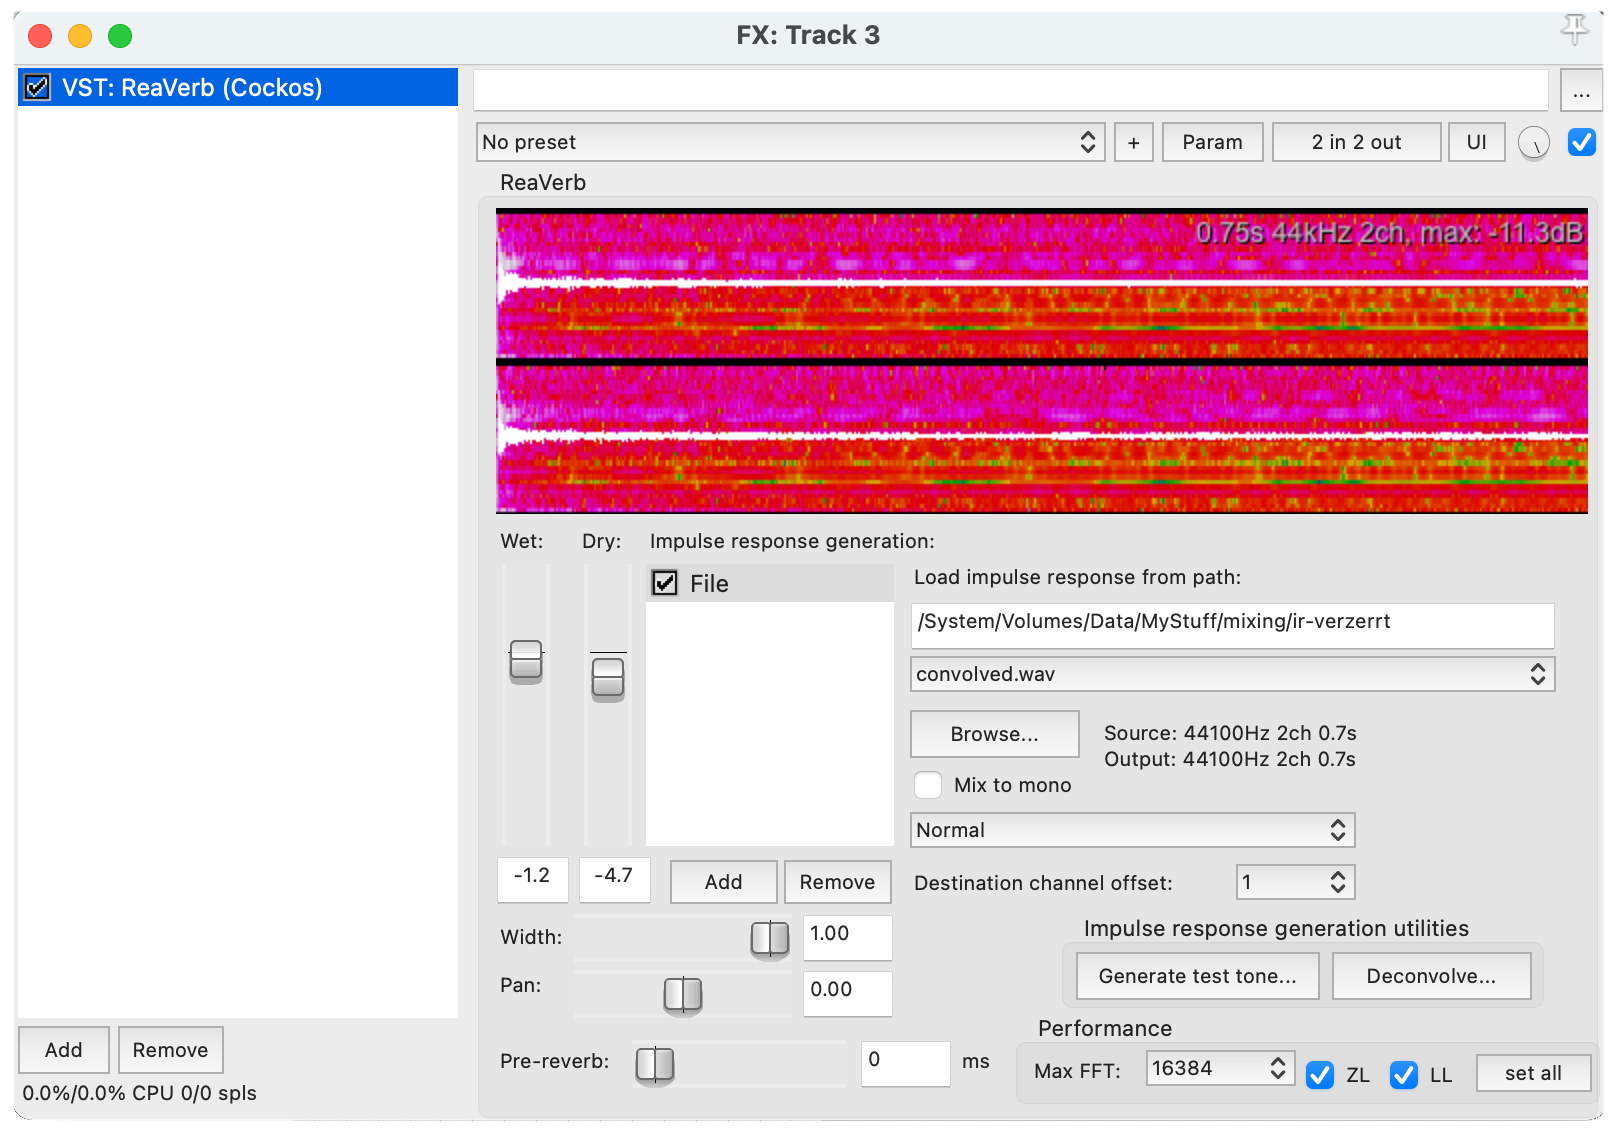Click Add under impulse generation list
The width and height of the screenshot is (1616, 1140).
[723, 882]
